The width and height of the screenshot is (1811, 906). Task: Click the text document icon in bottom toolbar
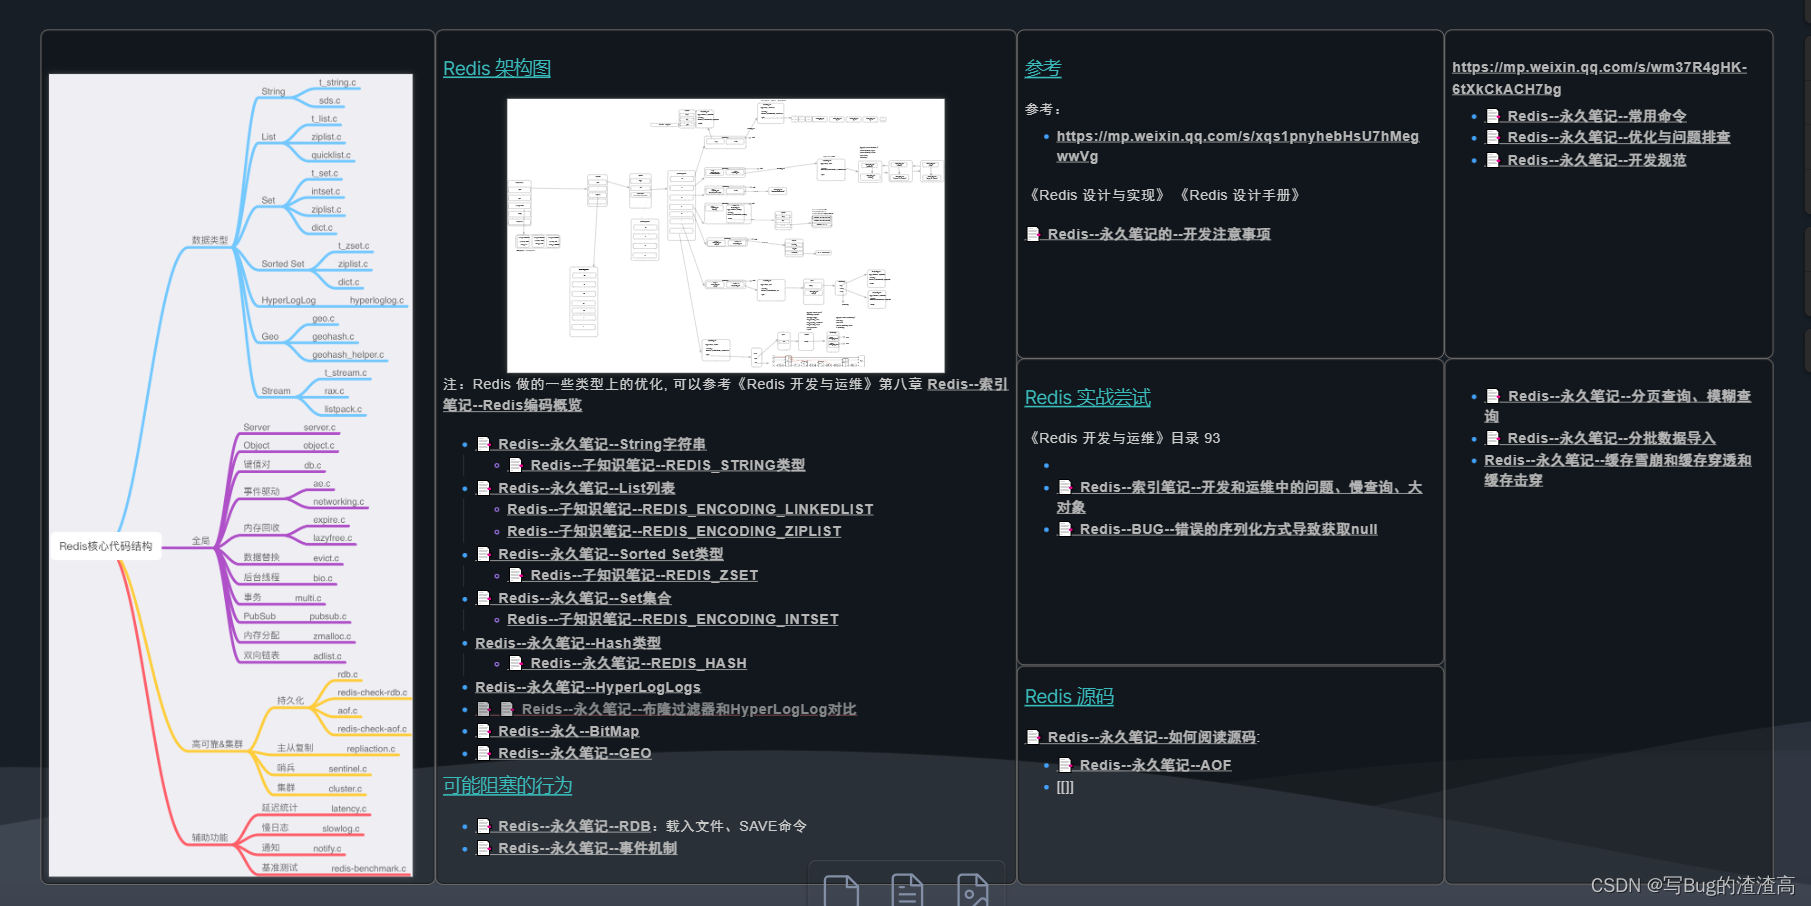907,891
